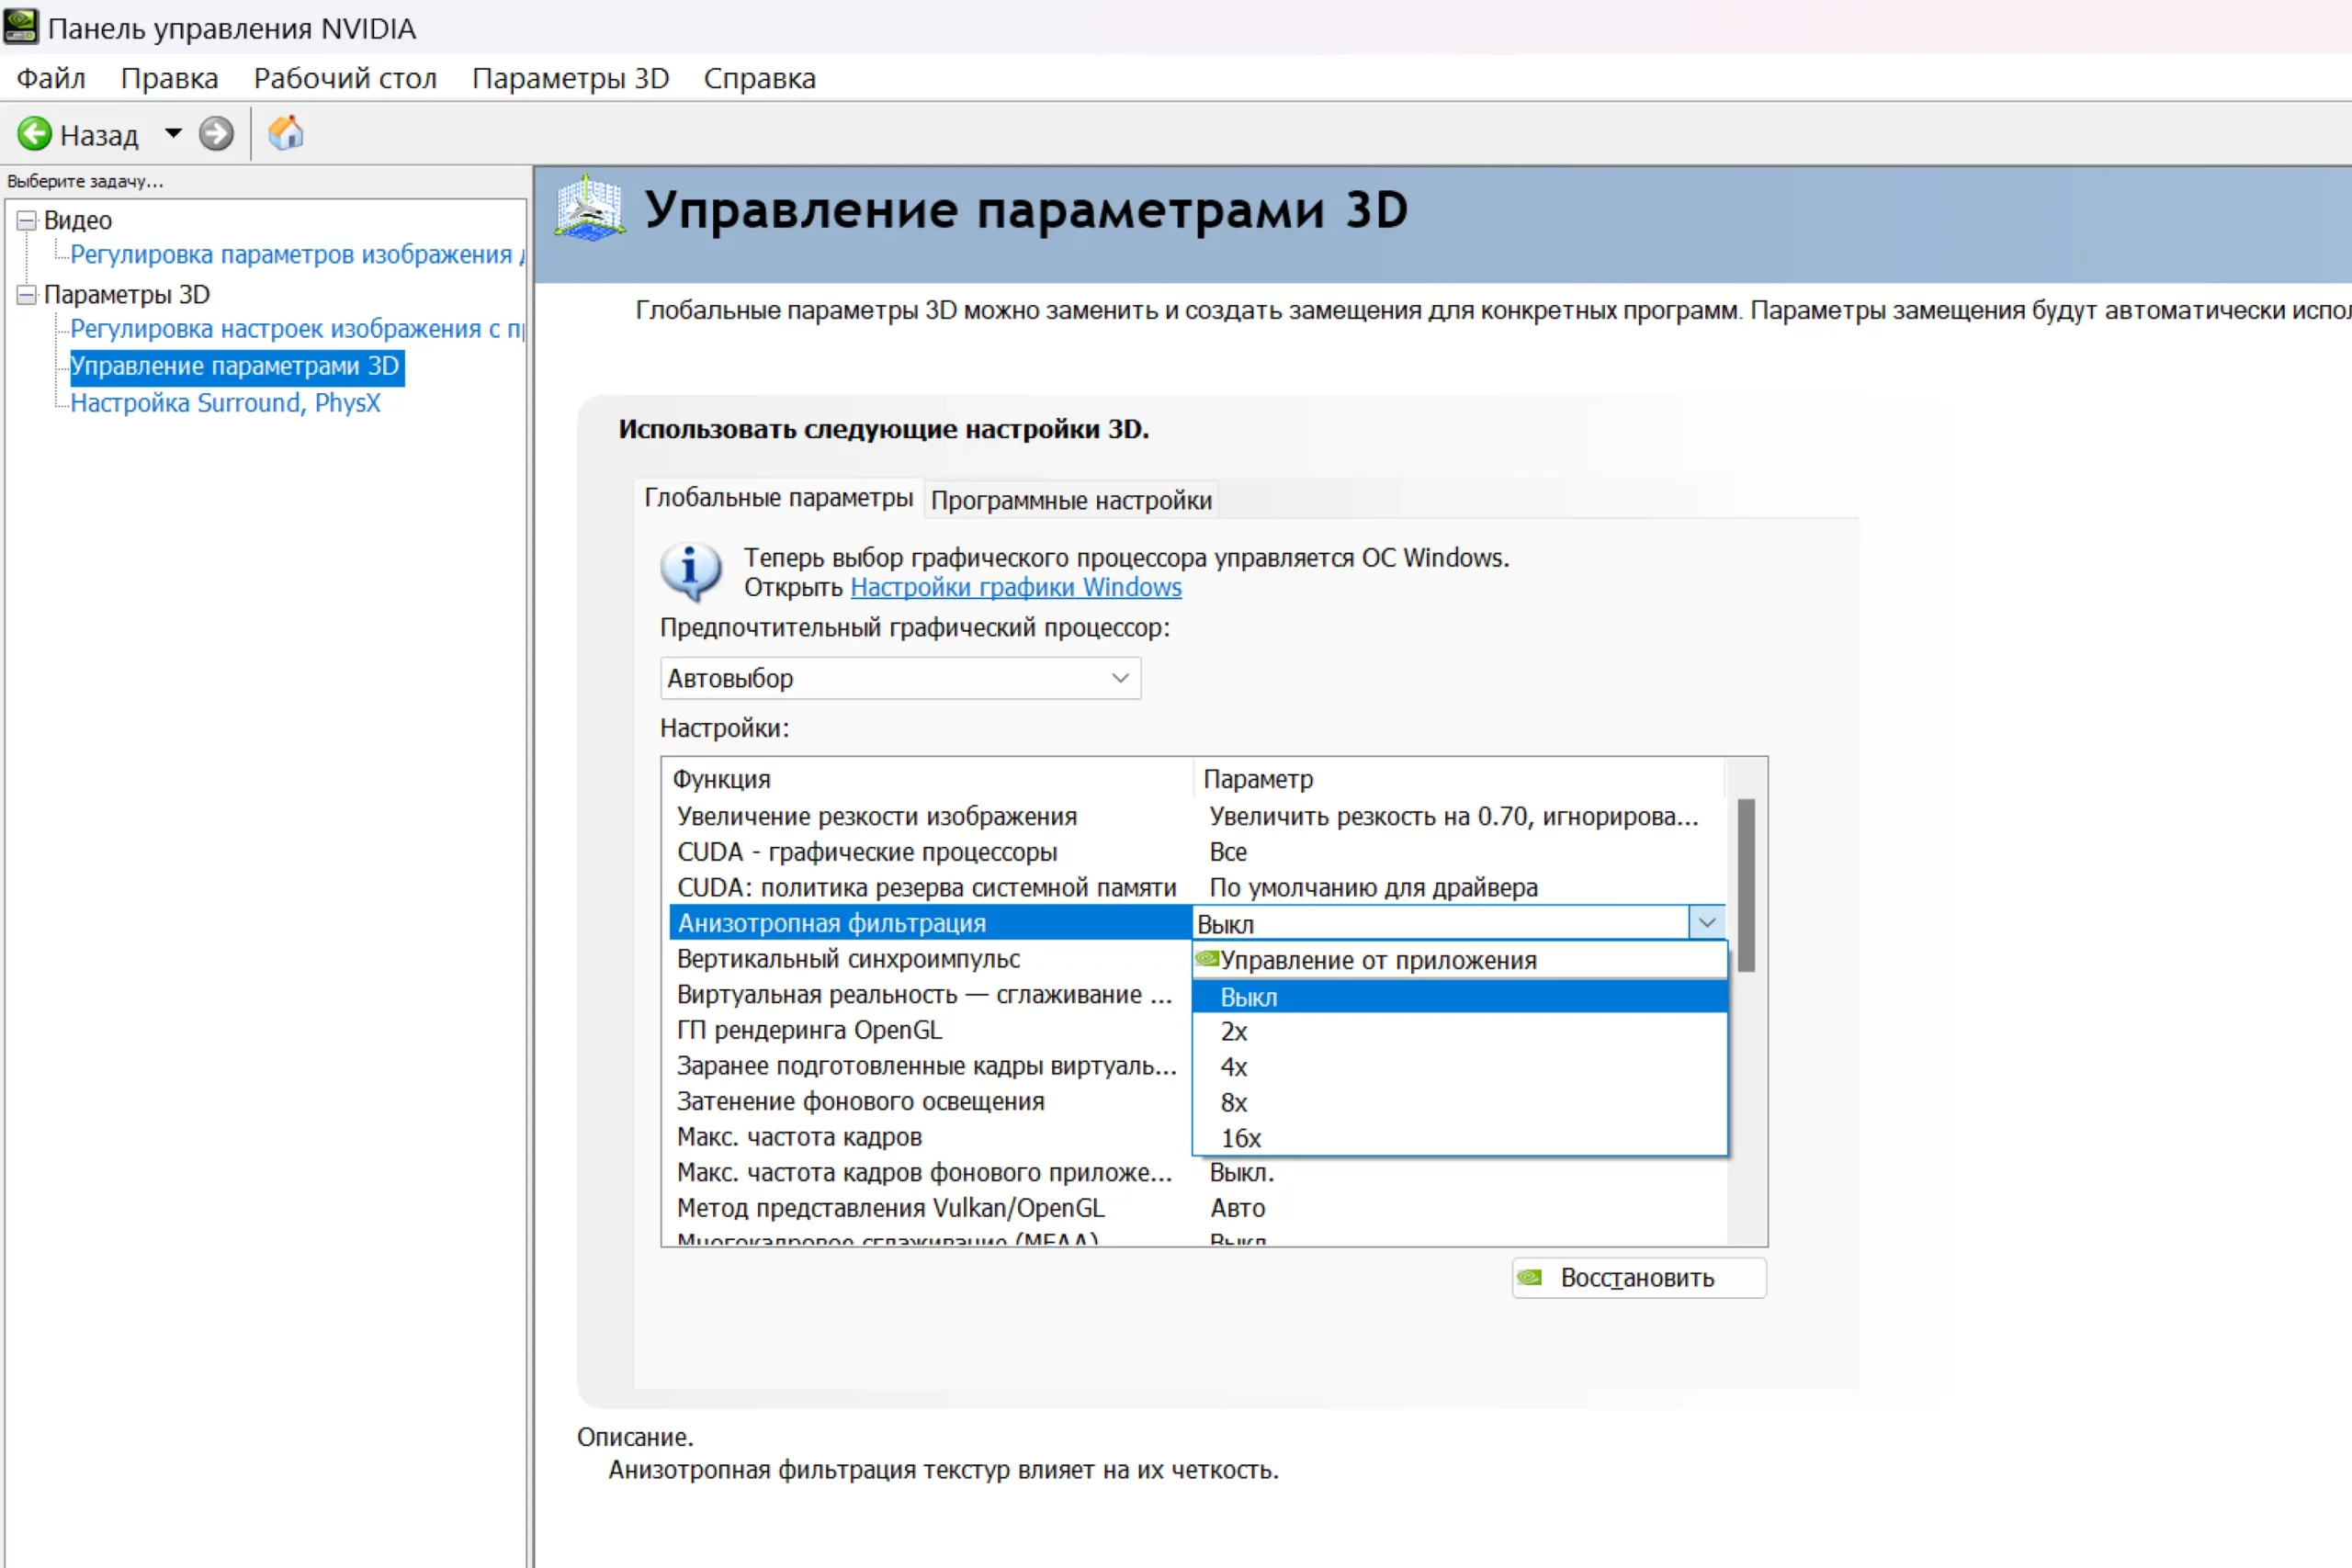The width and height of the screenshot is (2352, 1568).
Task: Click the blue information icon
Action: click(x=690, y=570)
